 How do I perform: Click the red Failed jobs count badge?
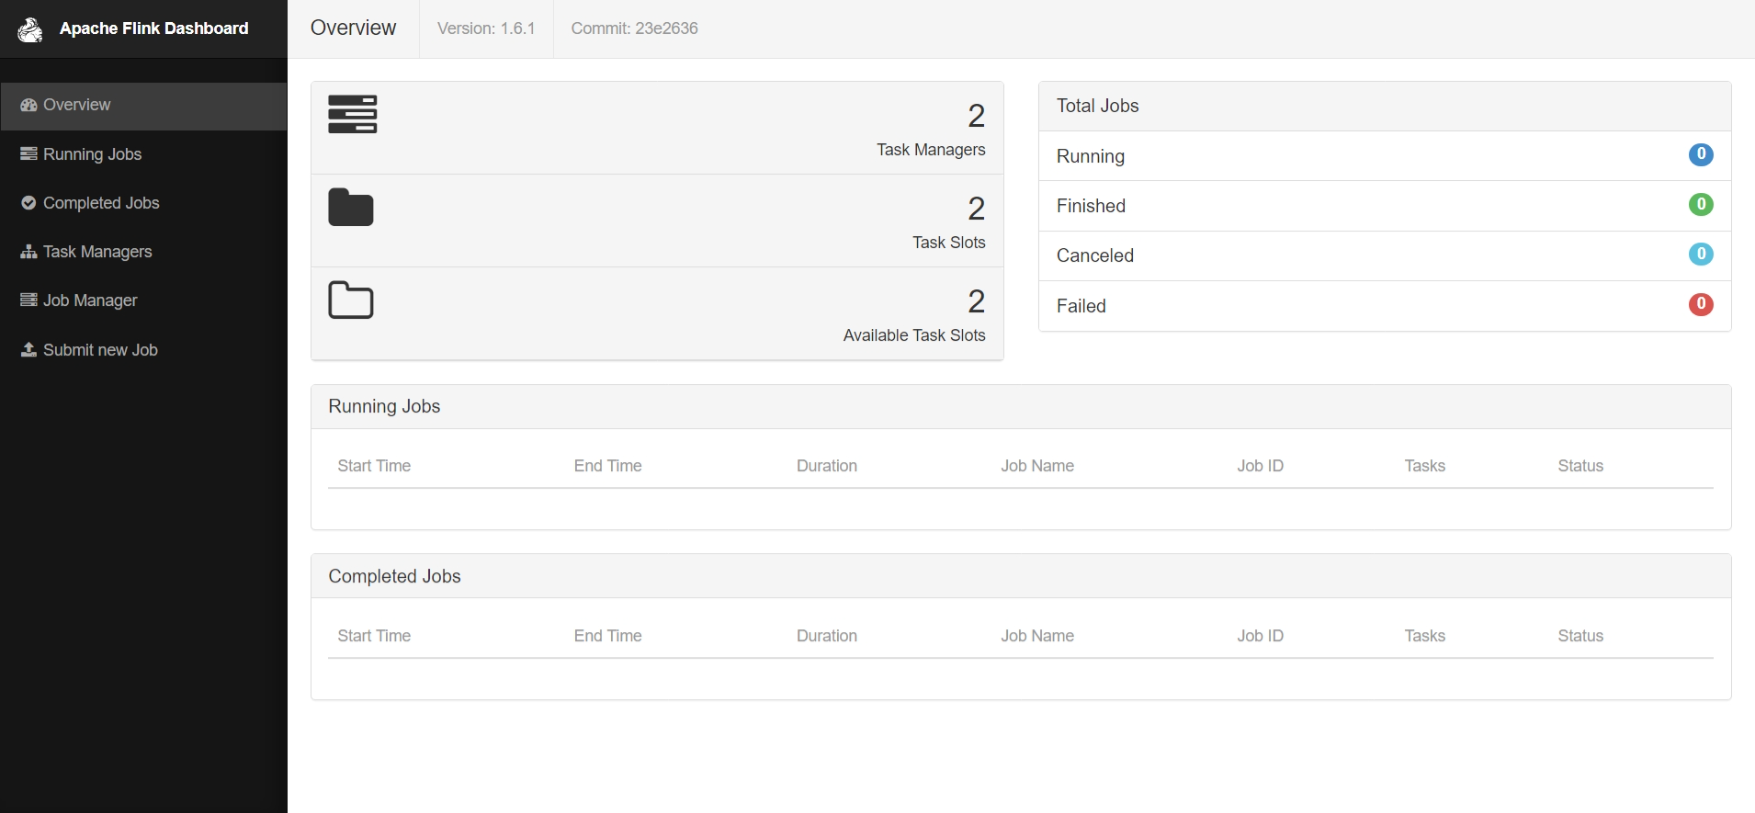(x=1700, y=304)
